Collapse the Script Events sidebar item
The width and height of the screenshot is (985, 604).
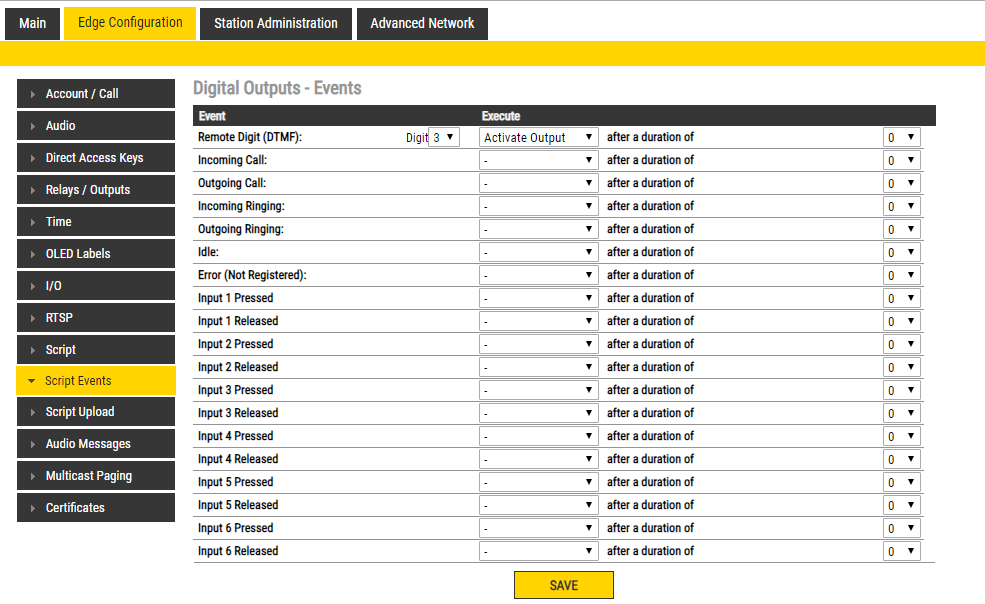[96, 381]
